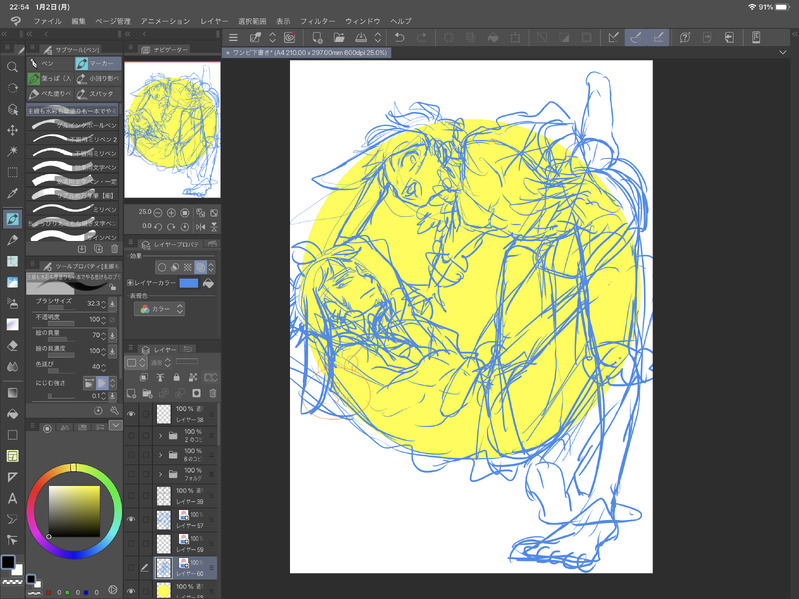Viewport: 799px width, 599px height.
Task: Open the レイヤー menu
Action: tap(214, 21)
